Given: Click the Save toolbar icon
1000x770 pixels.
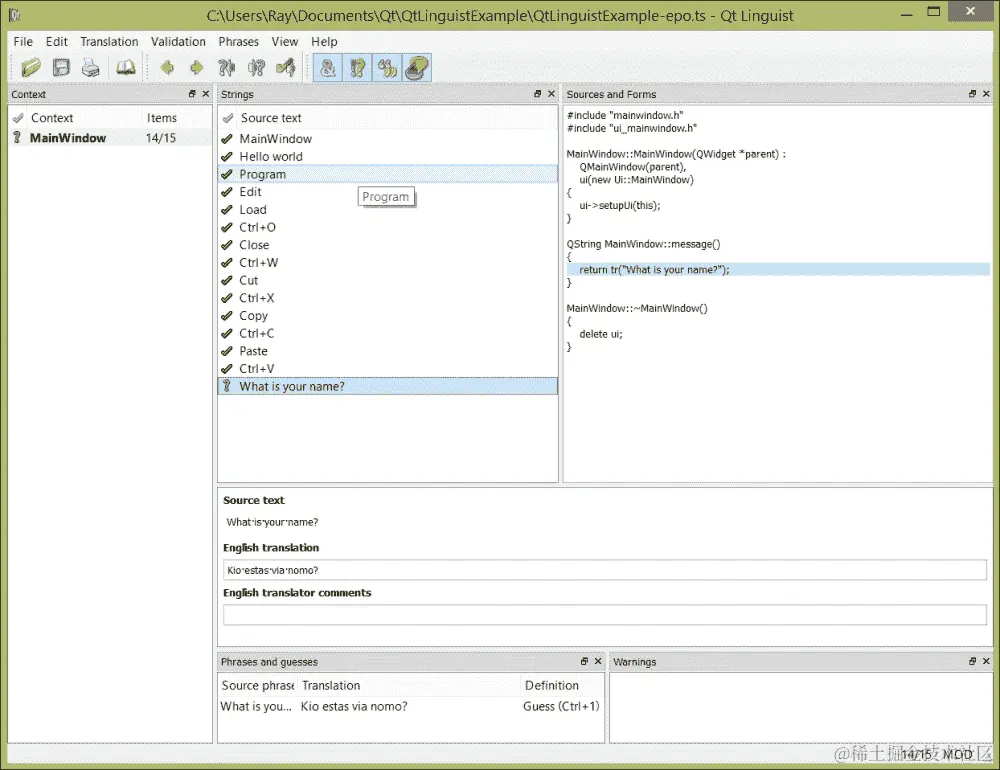Looking at the screenshot, I should (61, 68).
